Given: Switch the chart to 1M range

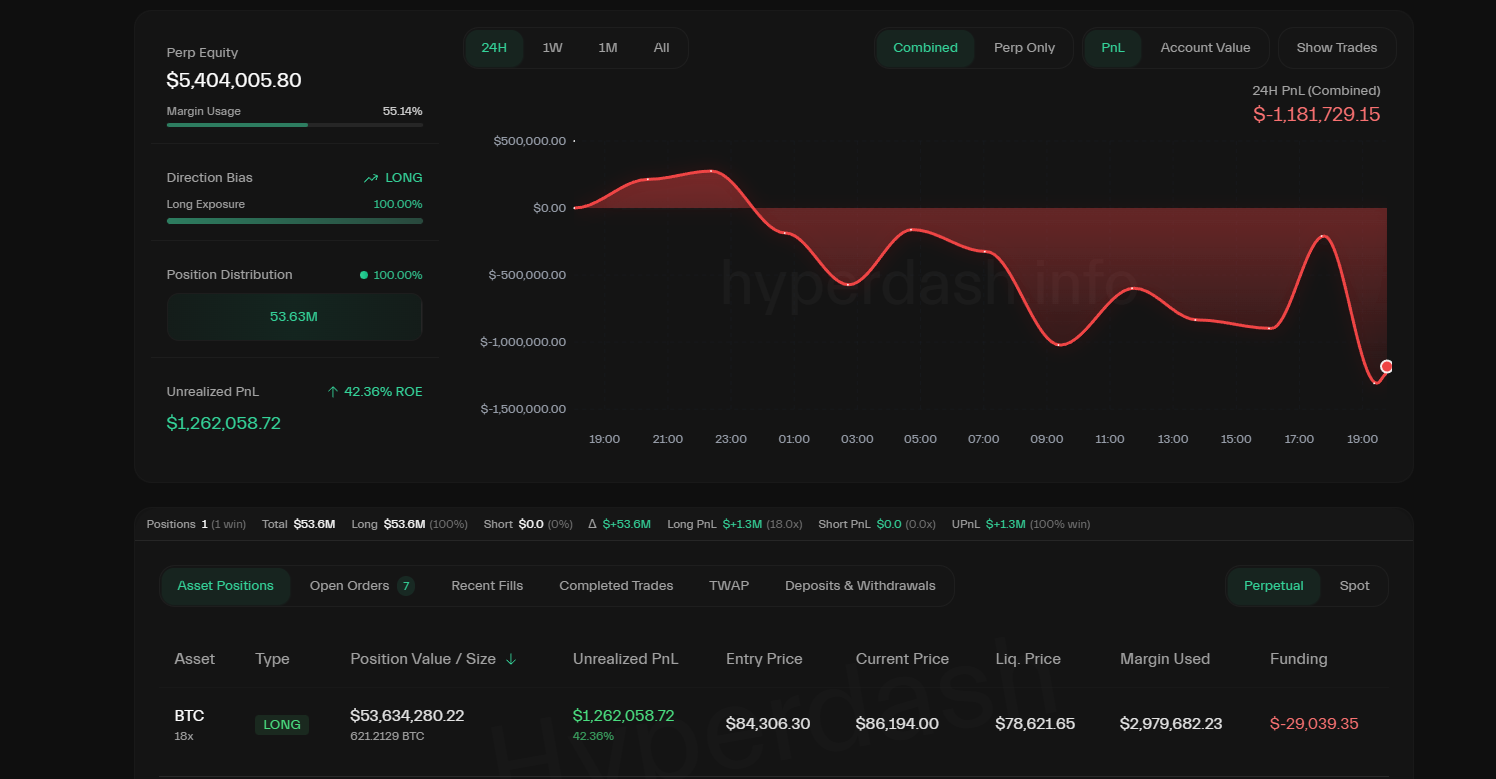Looking at the screenshot, I should pyautogui.click(x=607, y=48).
